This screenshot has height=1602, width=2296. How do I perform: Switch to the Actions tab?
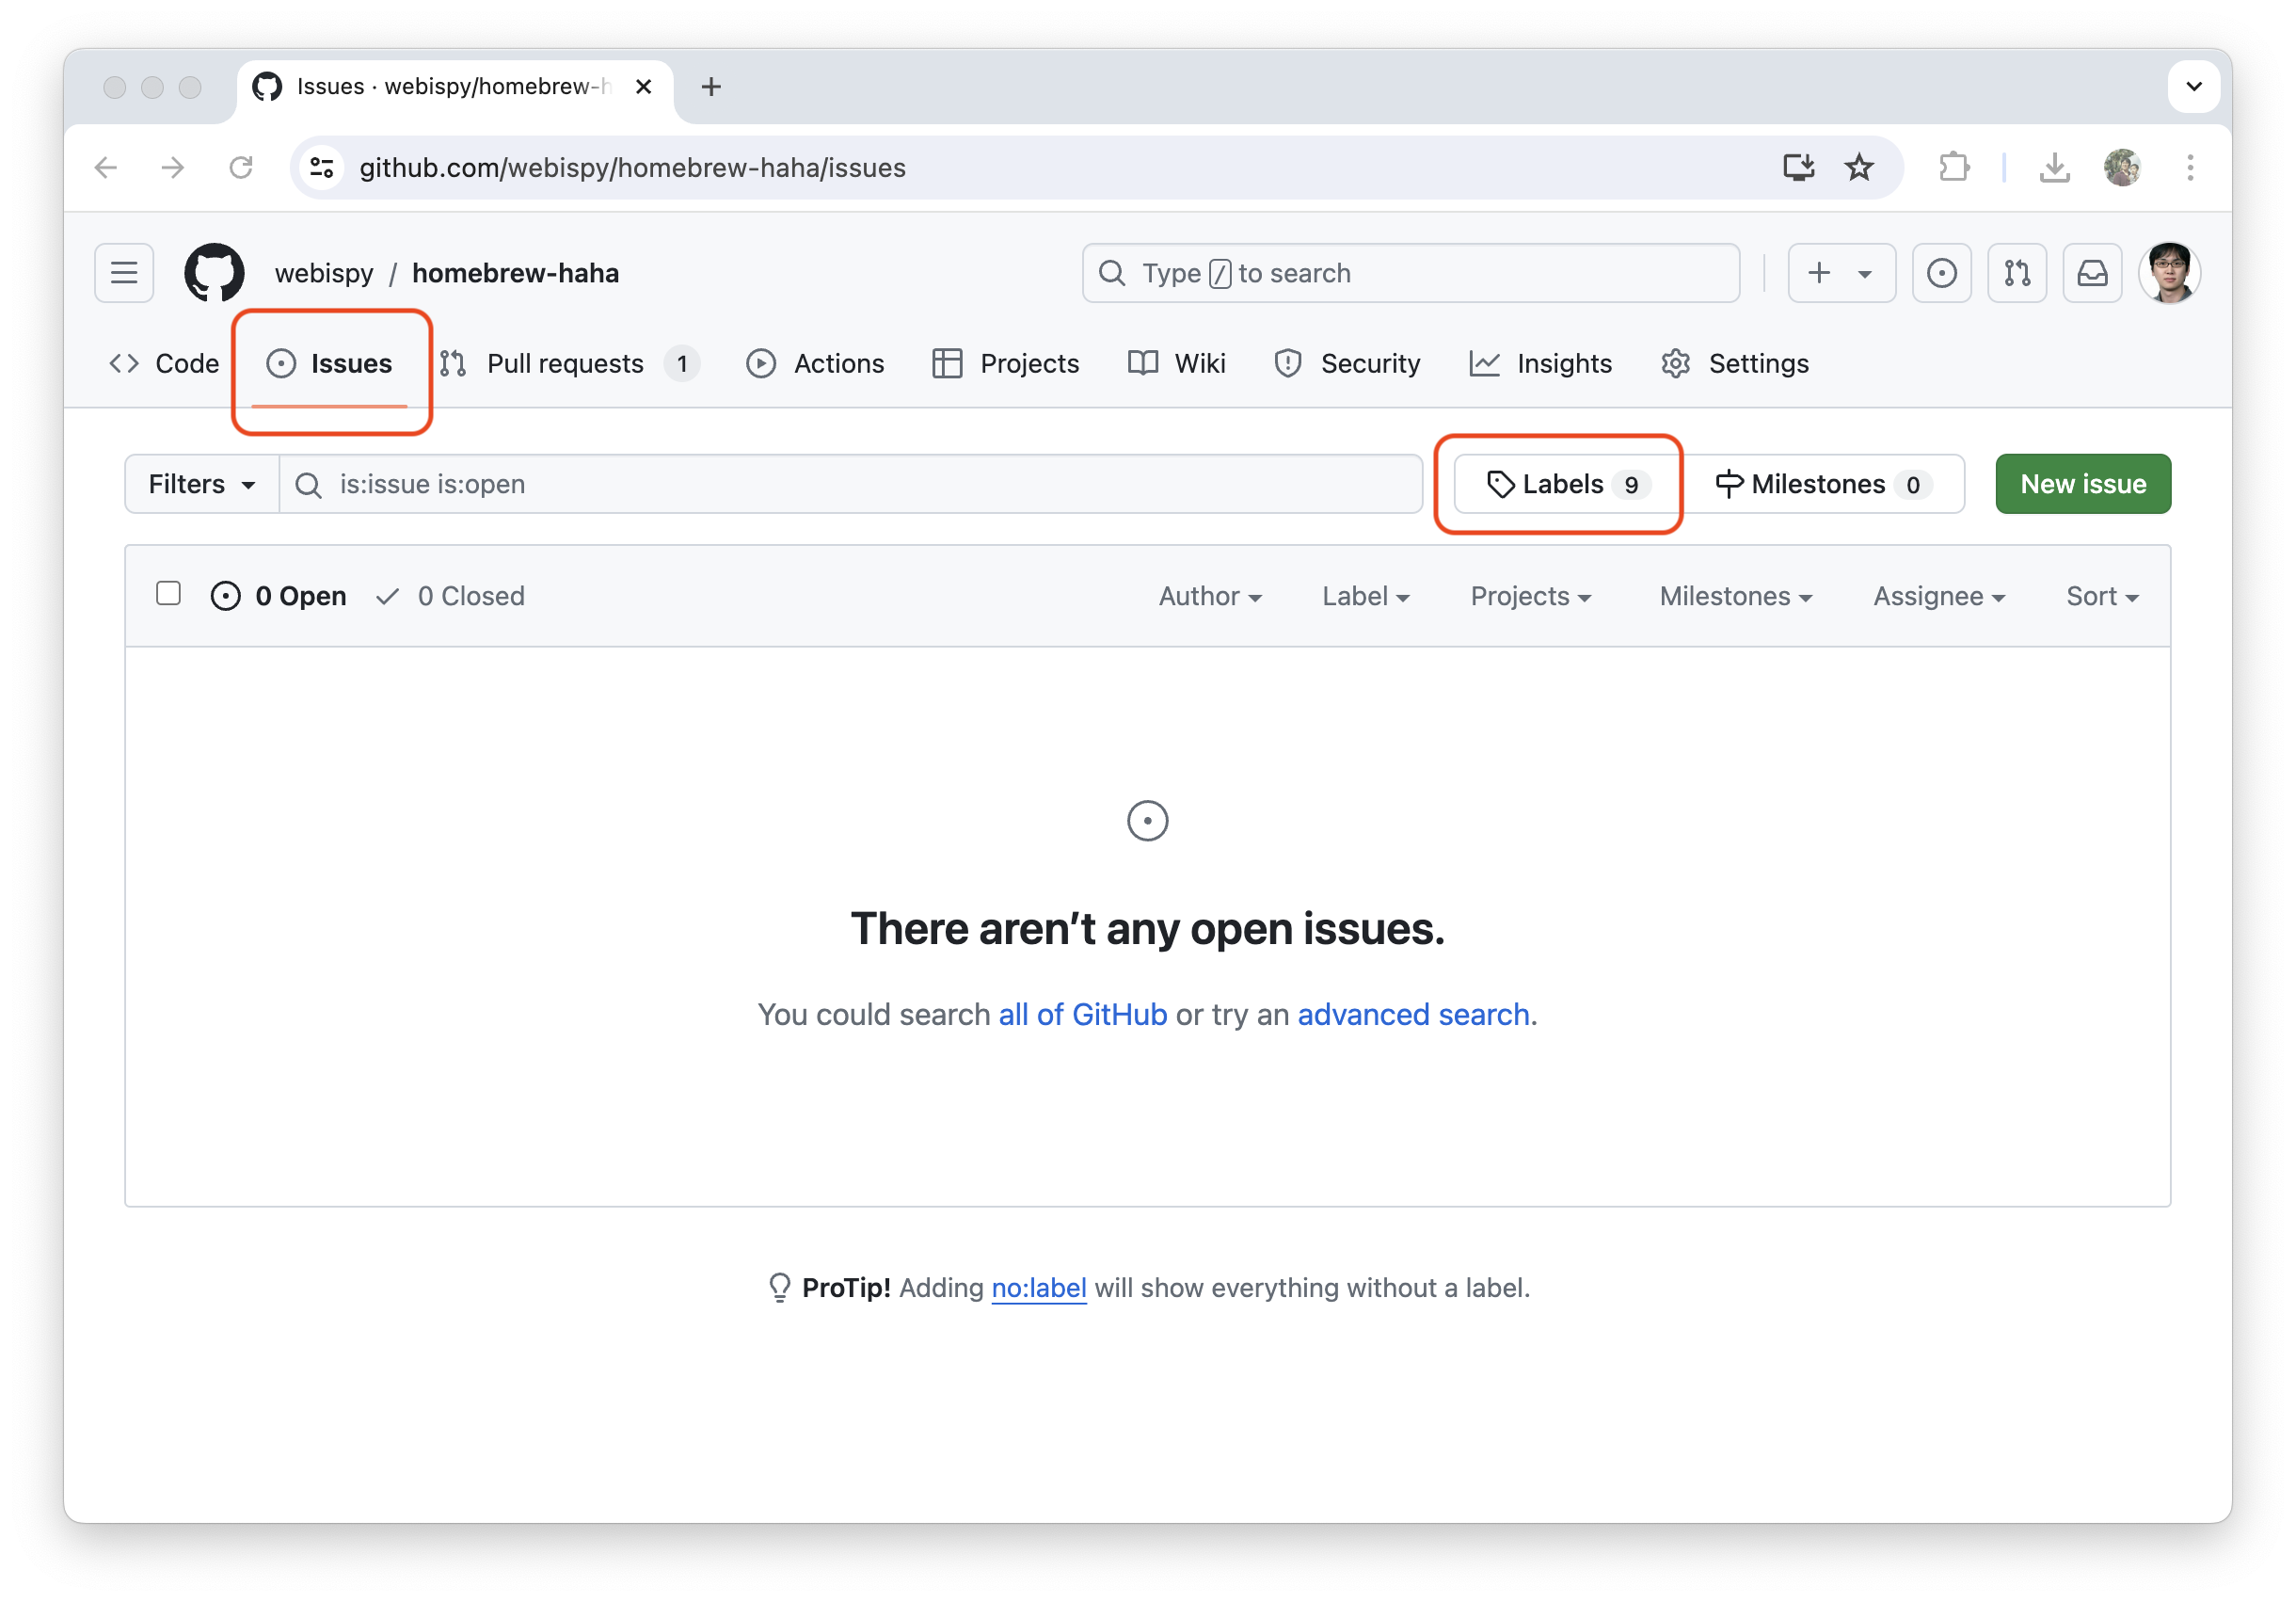[x=816, y=363]
